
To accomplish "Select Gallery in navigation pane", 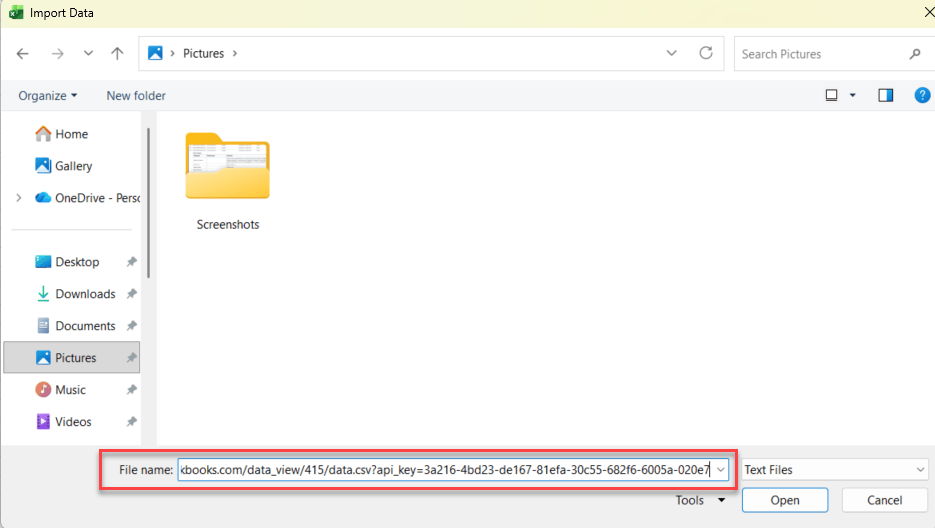I will [64, 166].
